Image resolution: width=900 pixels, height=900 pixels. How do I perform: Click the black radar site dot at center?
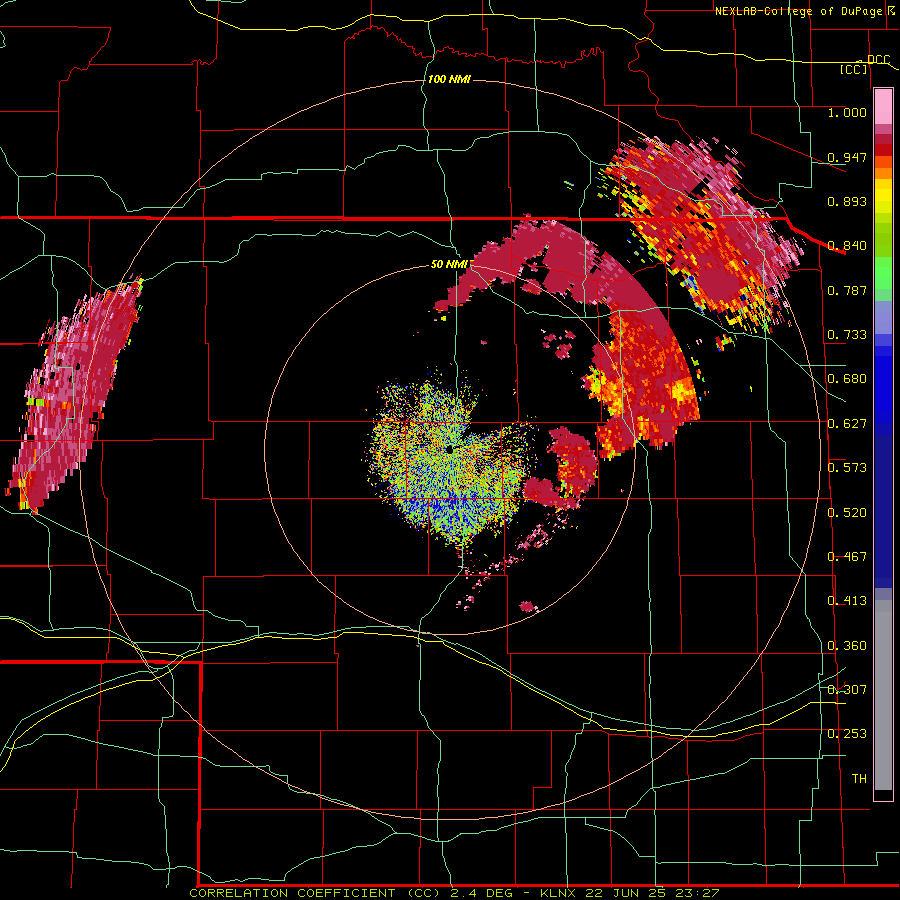pyautogui.click(x=449, y=449)
